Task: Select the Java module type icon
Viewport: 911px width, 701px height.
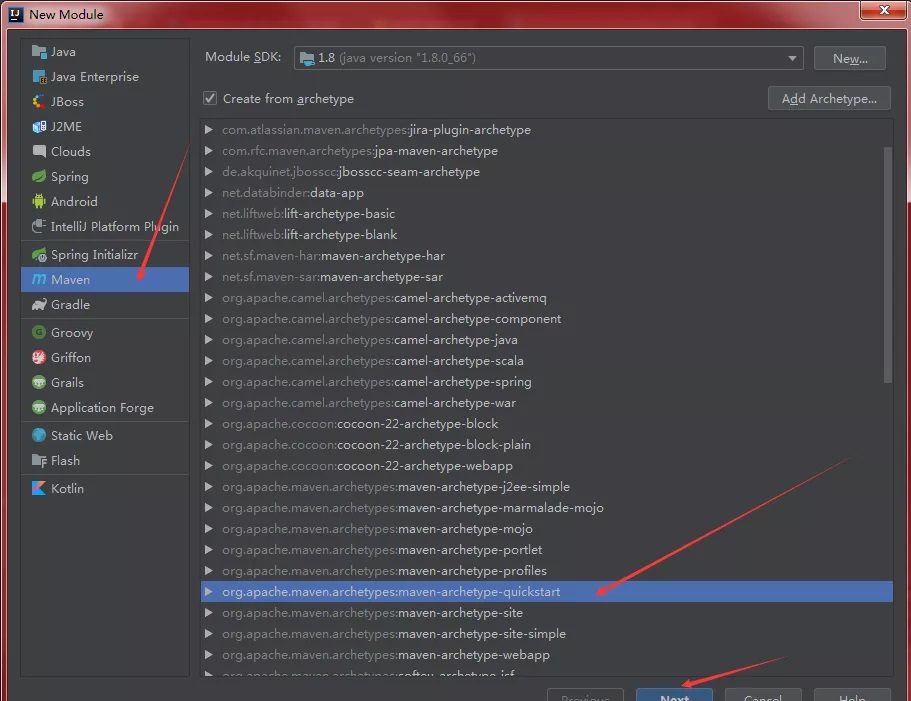Action: pyautogui.click(x=39, y=52)
